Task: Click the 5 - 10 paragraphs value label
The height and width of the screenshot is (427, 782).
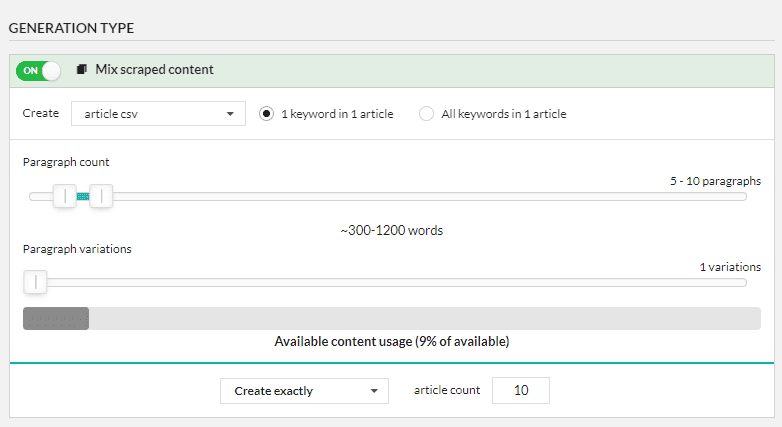Action: 715,181
